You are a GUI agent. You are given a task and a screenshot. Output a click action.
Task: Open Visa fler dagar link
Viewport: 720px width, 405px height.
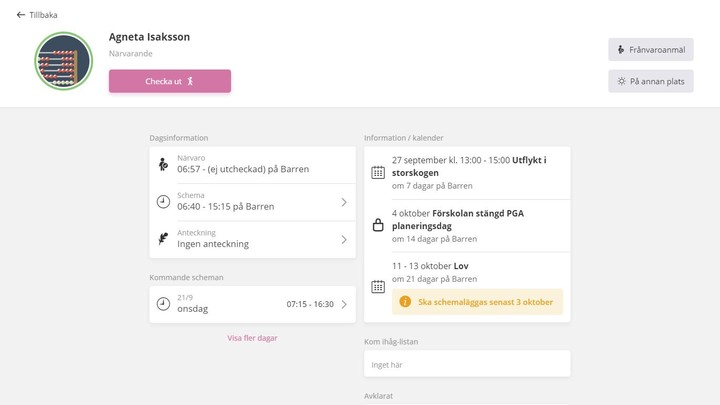point(252,338)
